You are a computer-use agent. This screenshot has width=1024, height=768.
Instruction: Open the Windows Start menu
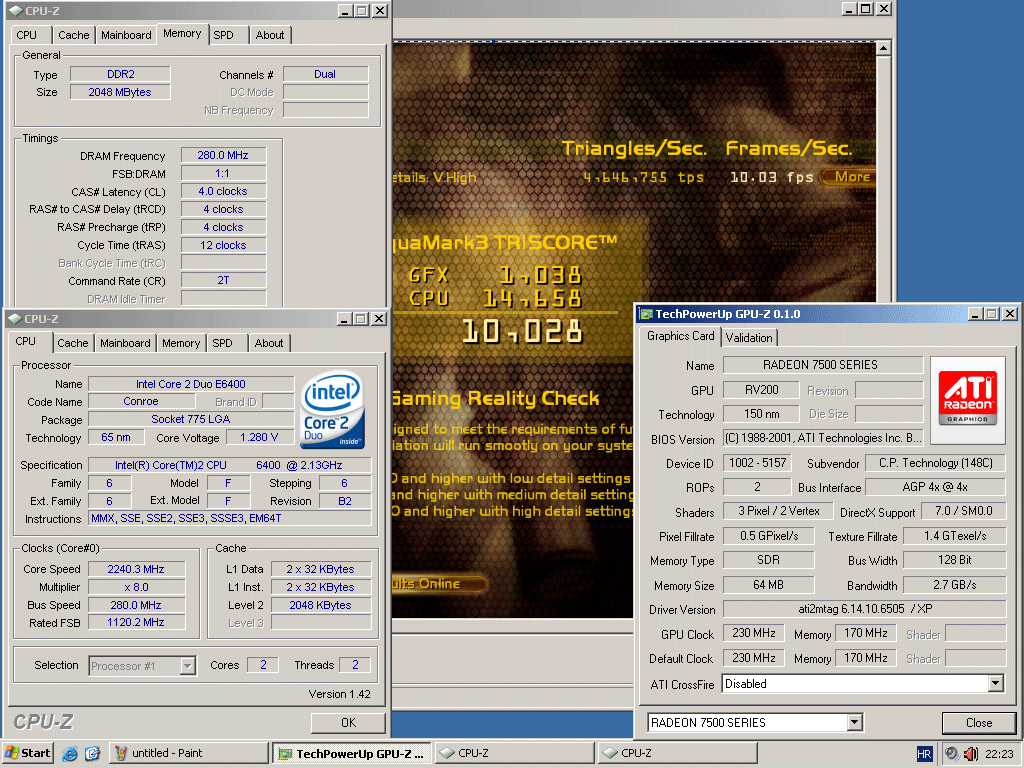click(27, 753)
